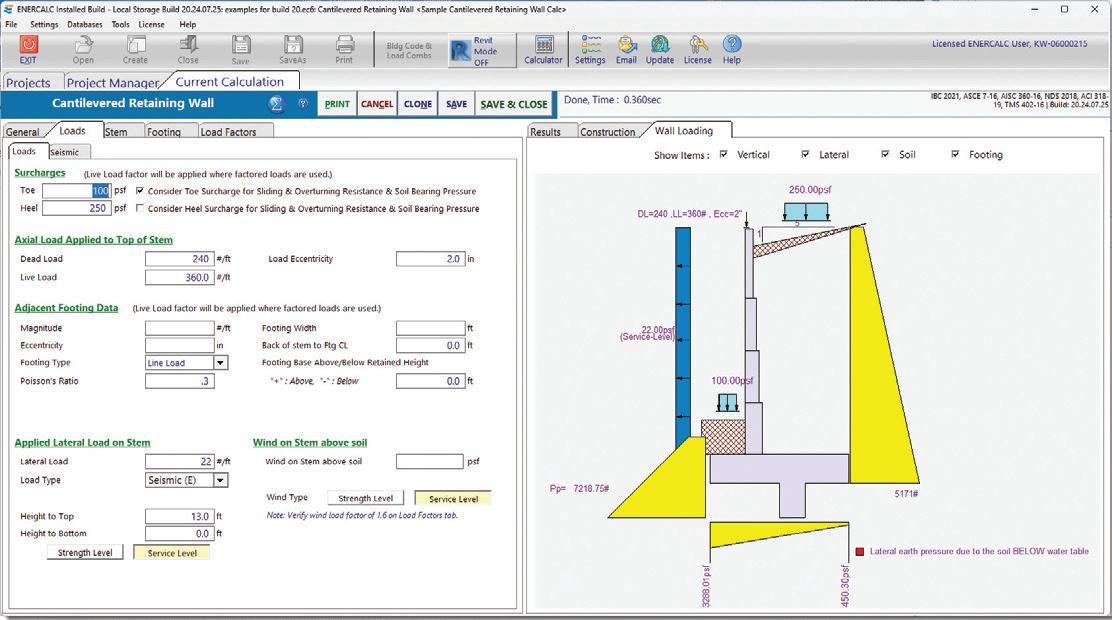Open the Help menu in menu bar
Viewport: 1112px width, 620px height.
point(187,24)
